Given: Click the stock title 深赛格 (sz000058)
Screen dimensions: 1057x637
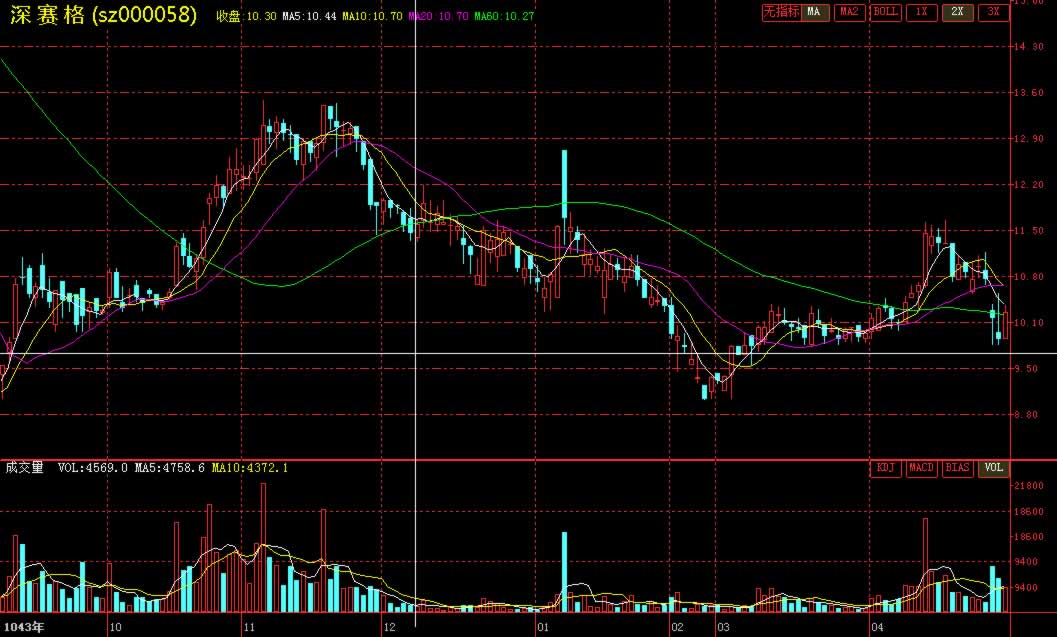Looking at the screenshot, I should (x=101, y=15).
